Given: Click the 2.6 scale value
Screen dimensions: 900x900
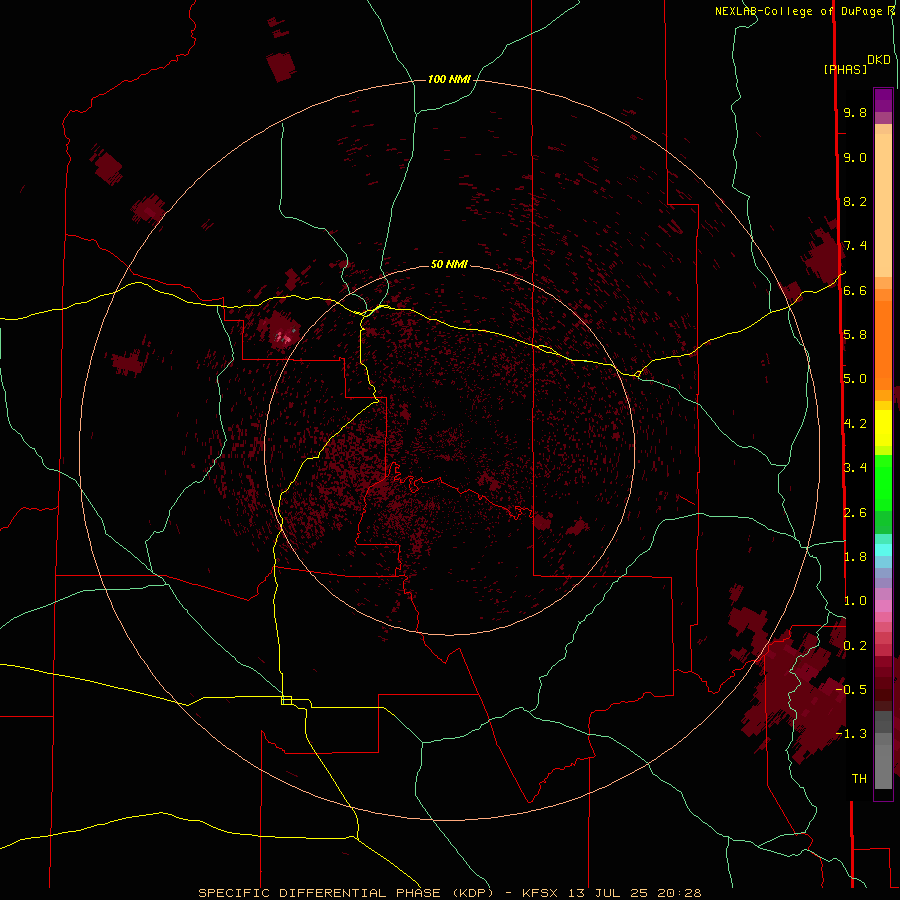Looking at the screenshot, I should point(855,512).
